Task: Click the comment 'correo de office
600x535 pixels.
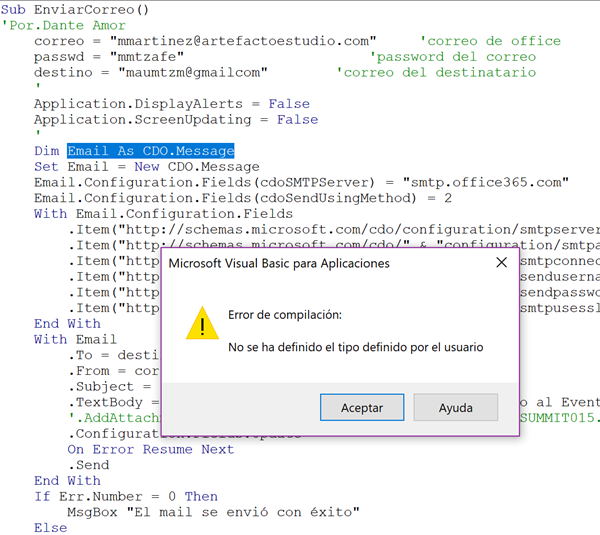Action: pyautogui.click(x=491, y=41)
